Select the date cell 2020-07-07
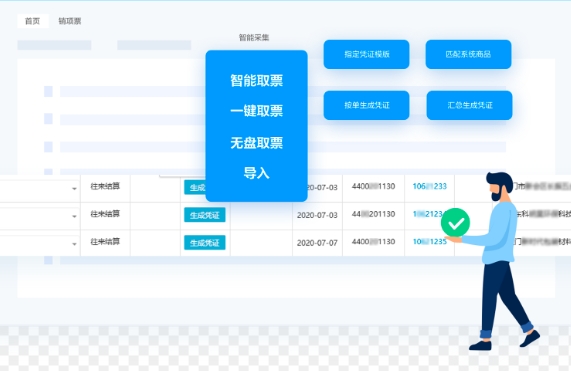 tap(317, 243)
